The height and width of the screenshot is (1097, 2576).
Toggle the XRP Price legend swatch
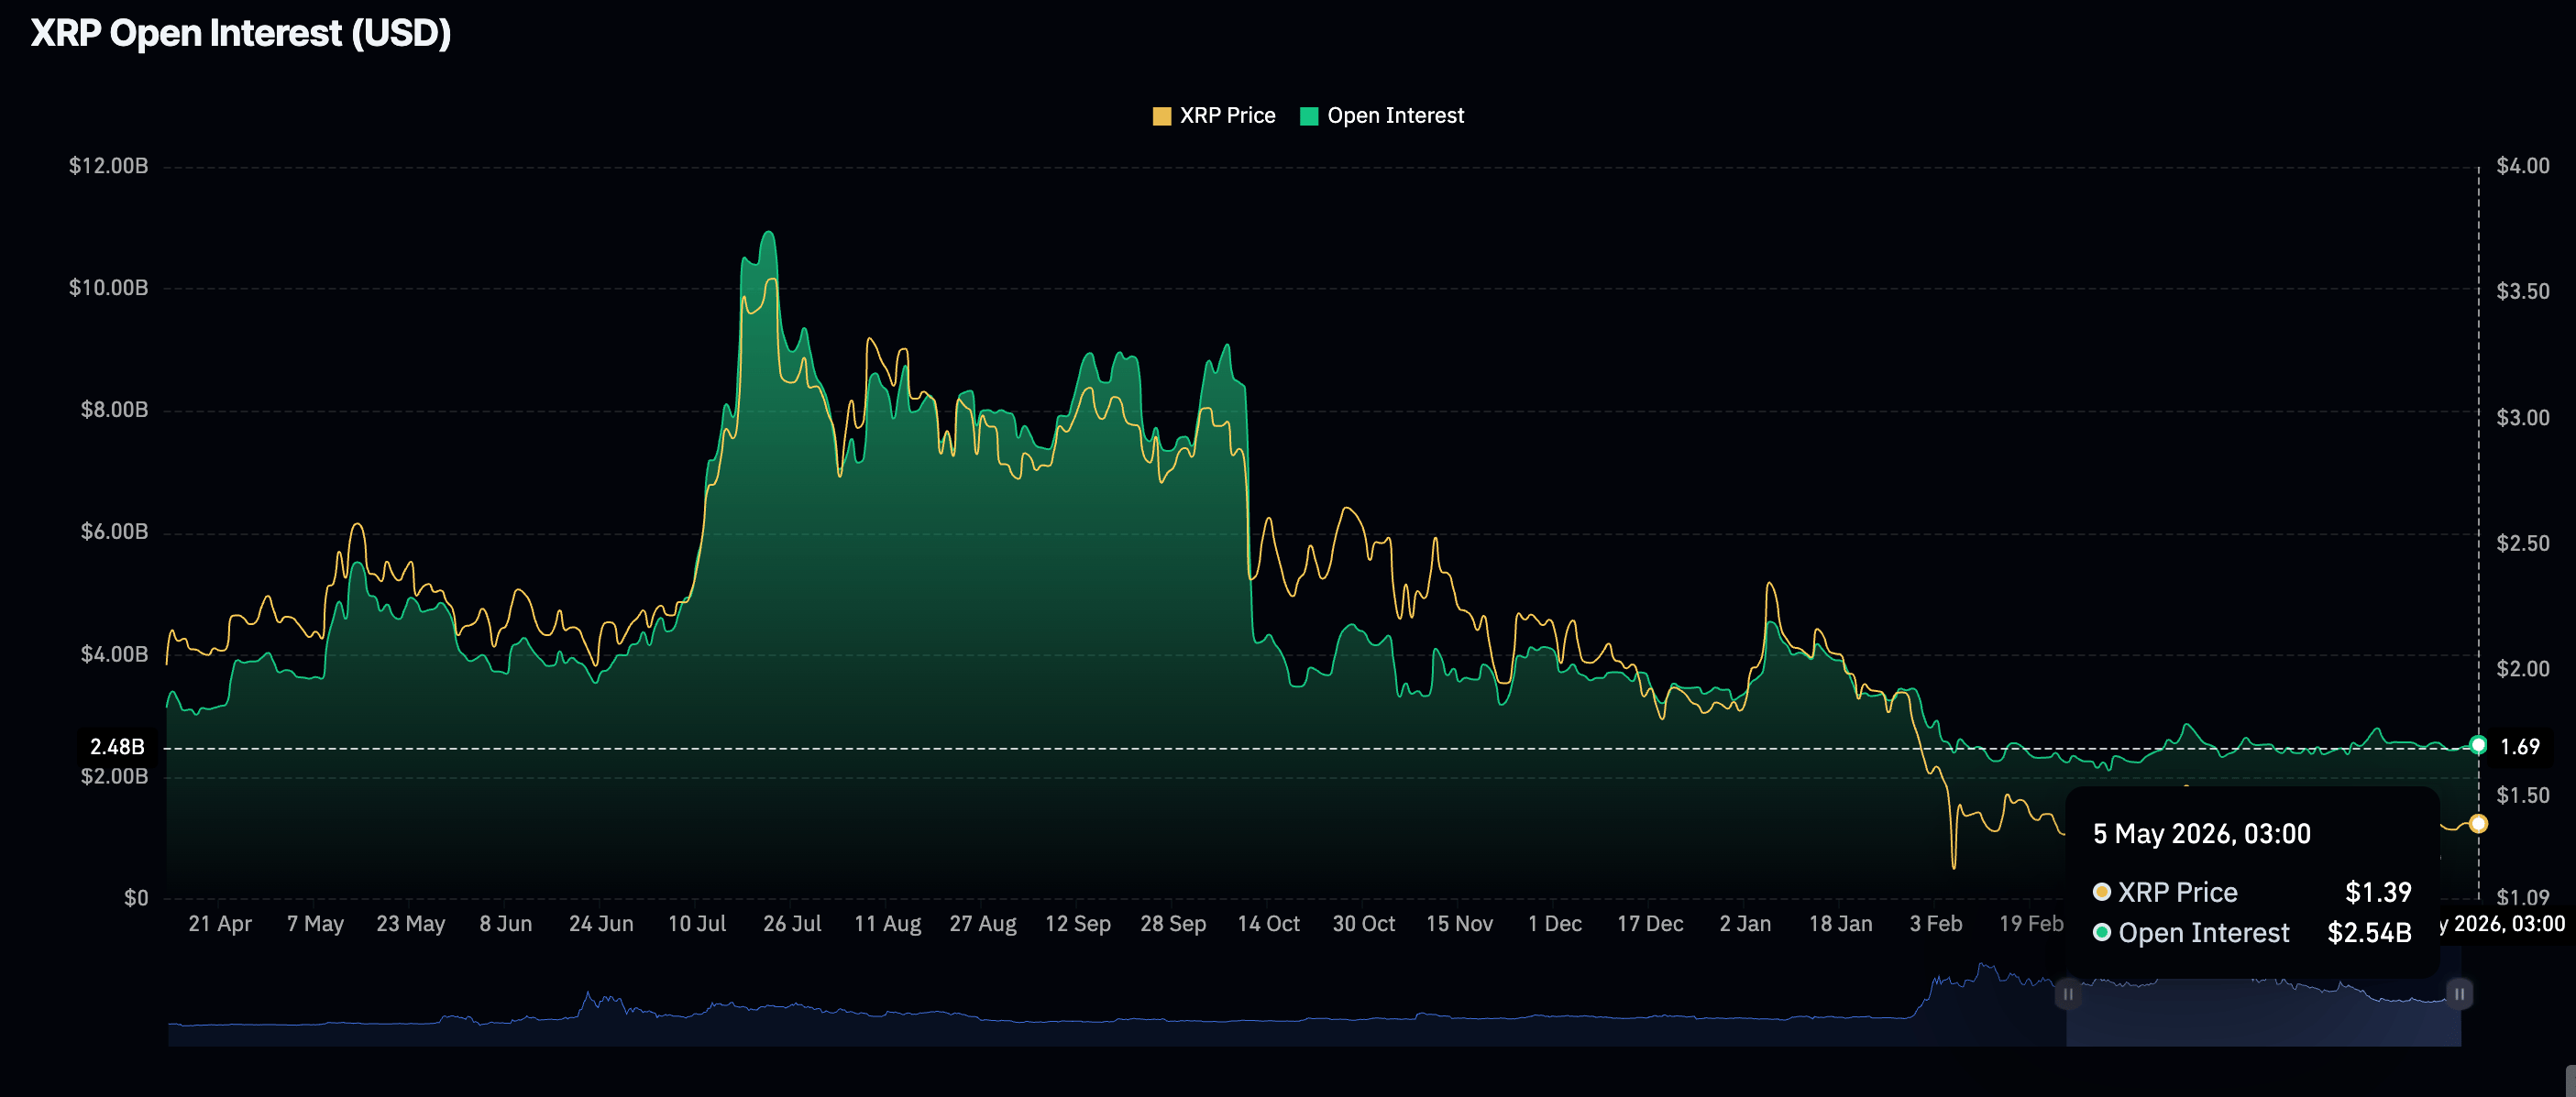point(1161,116)
